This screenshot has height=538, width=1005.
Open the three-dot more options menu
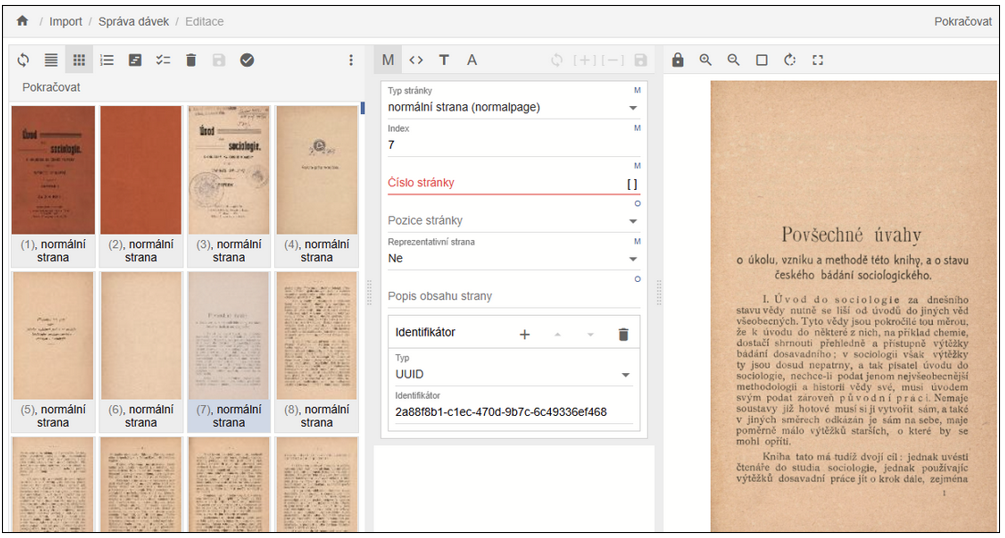coord(351,60)
